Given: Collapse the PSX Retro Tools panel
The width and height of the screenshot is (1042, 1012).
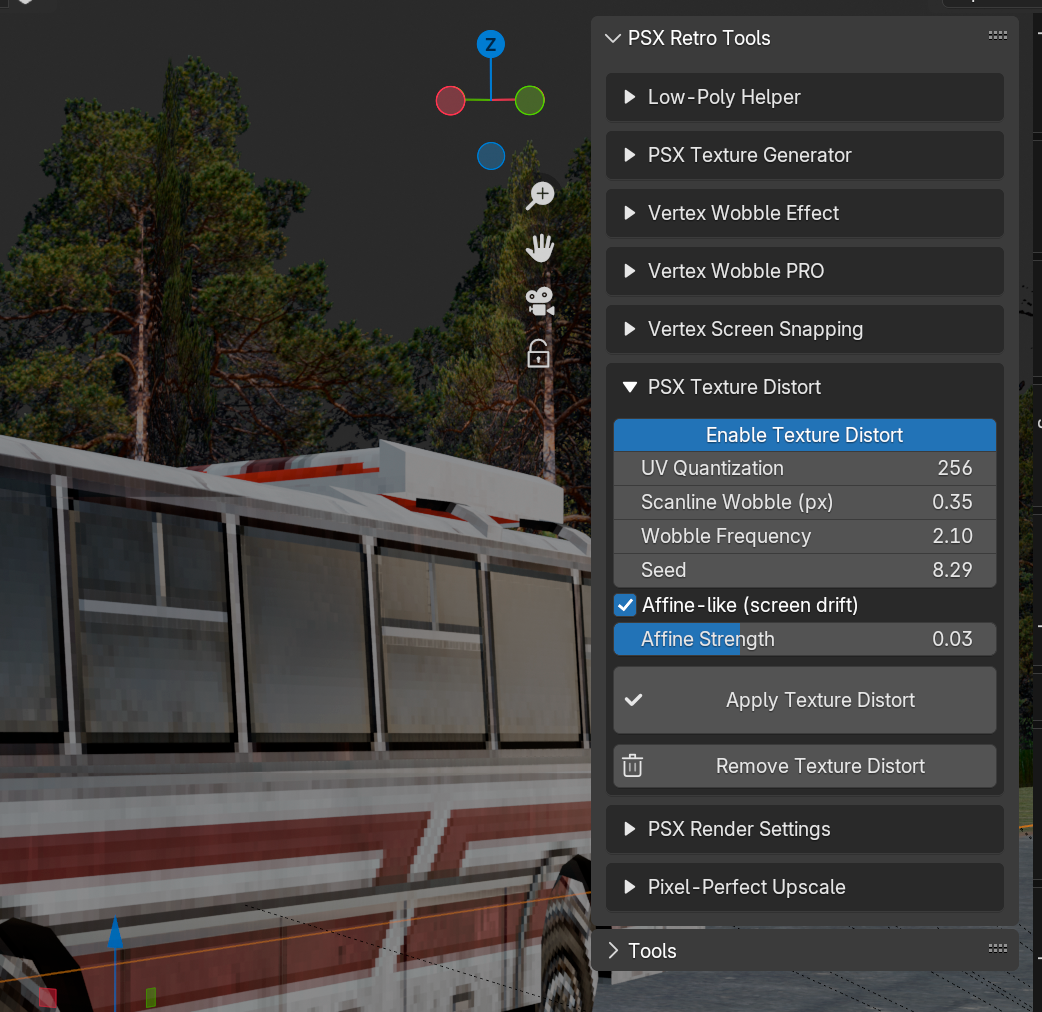Looking at the screenshot, I should pyautogui.click(x=613, y=39).
